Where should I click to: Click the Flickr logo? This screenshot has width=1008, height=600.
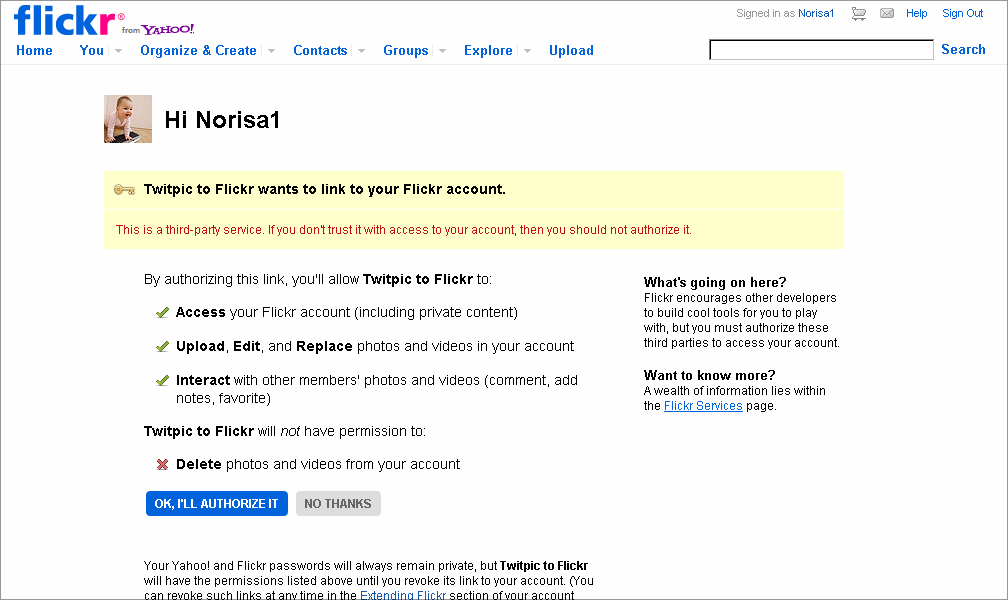point(64,21)
